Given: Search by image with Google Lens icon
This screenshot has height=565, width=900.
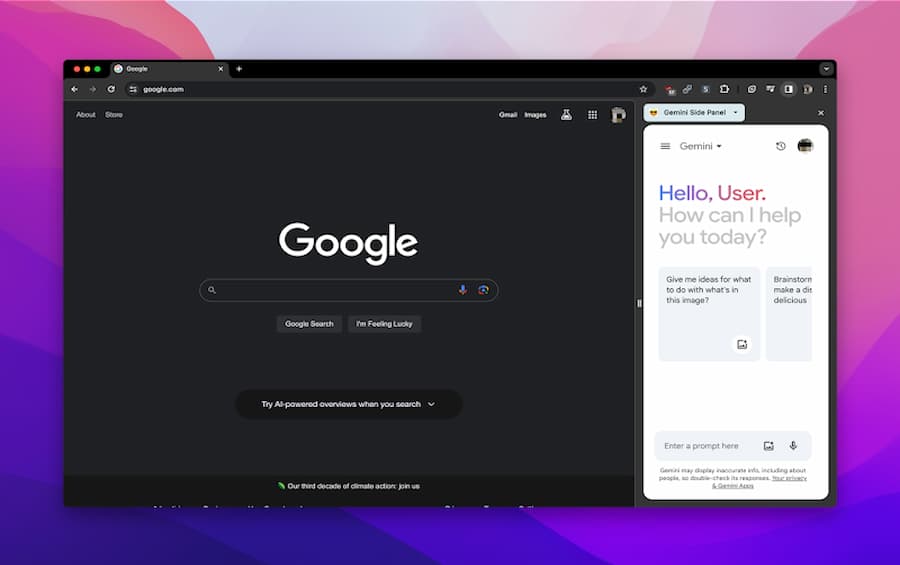Looking at the screenshot, I should pyautogui.click(x=483, y=290).
